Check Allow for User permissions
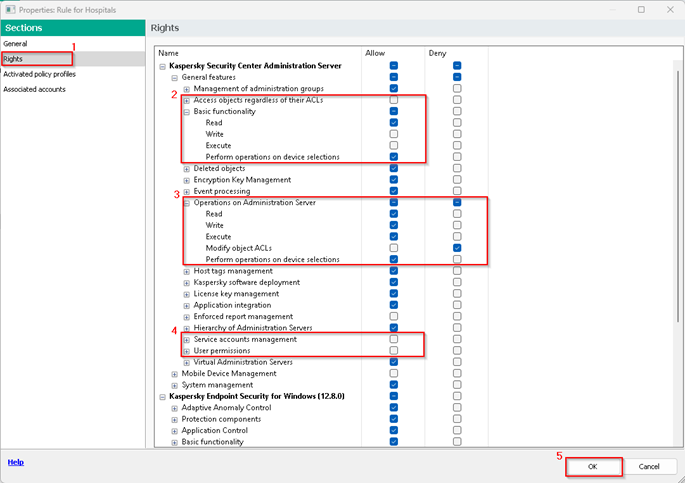685x483 pixels. click(394, 350)
